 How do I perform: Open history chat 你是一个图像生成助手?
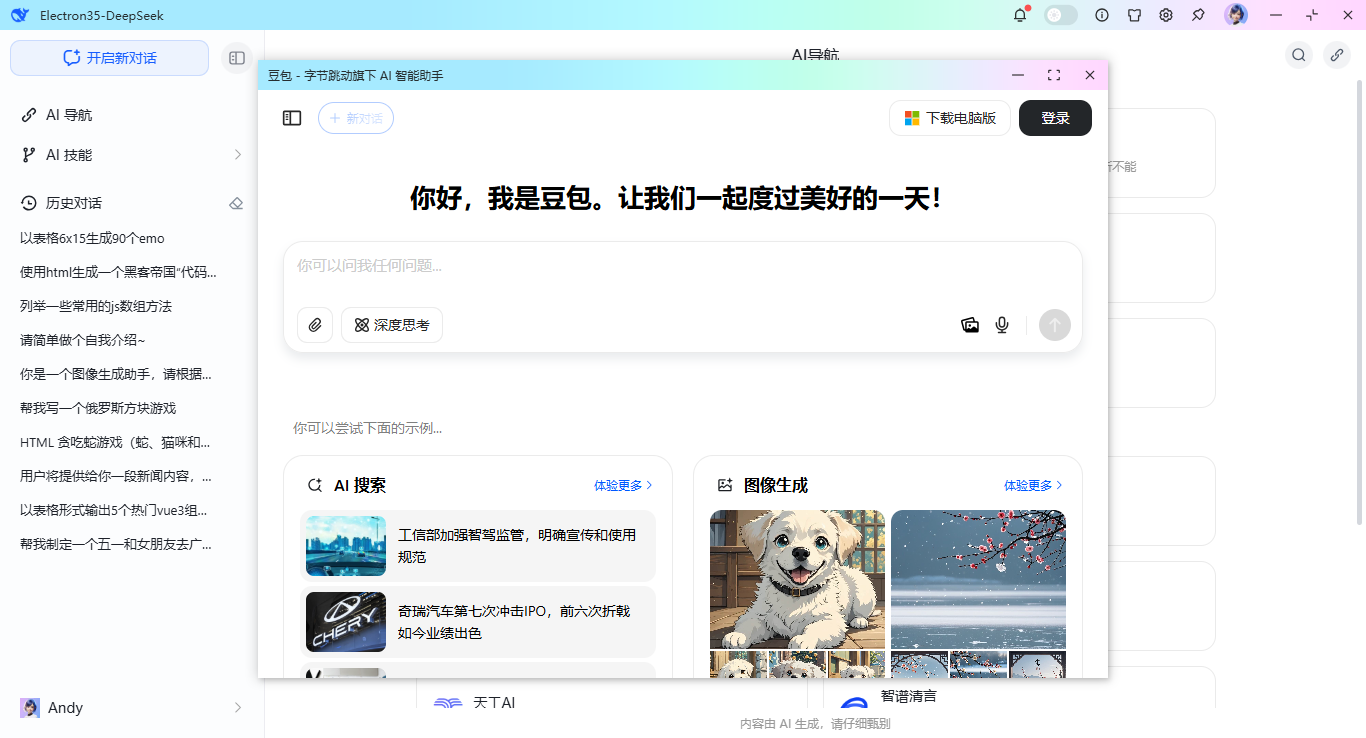tap(116, 374)
